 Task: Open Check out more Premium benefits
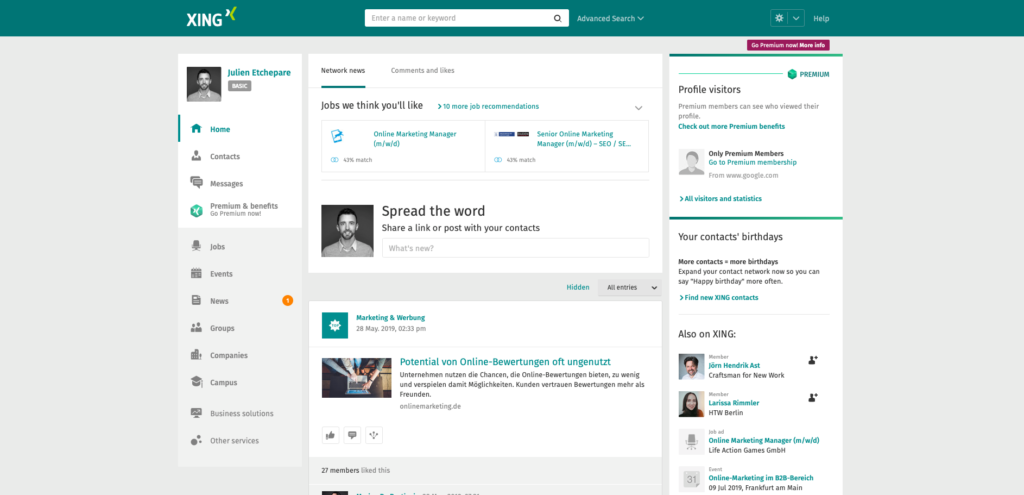pyautogui.click(x=731, y=126)
